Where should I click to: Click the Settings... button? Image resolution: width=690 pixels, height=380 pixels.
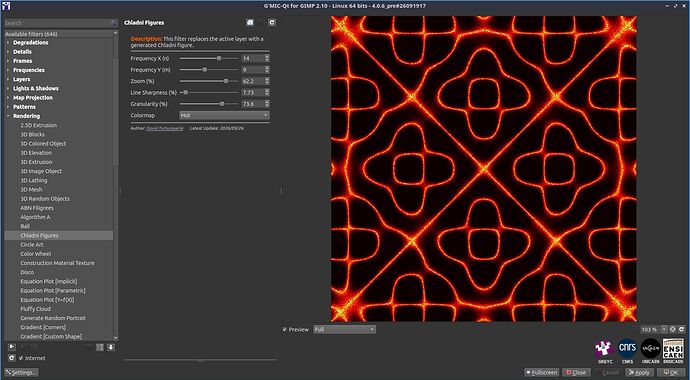(22, 373)
